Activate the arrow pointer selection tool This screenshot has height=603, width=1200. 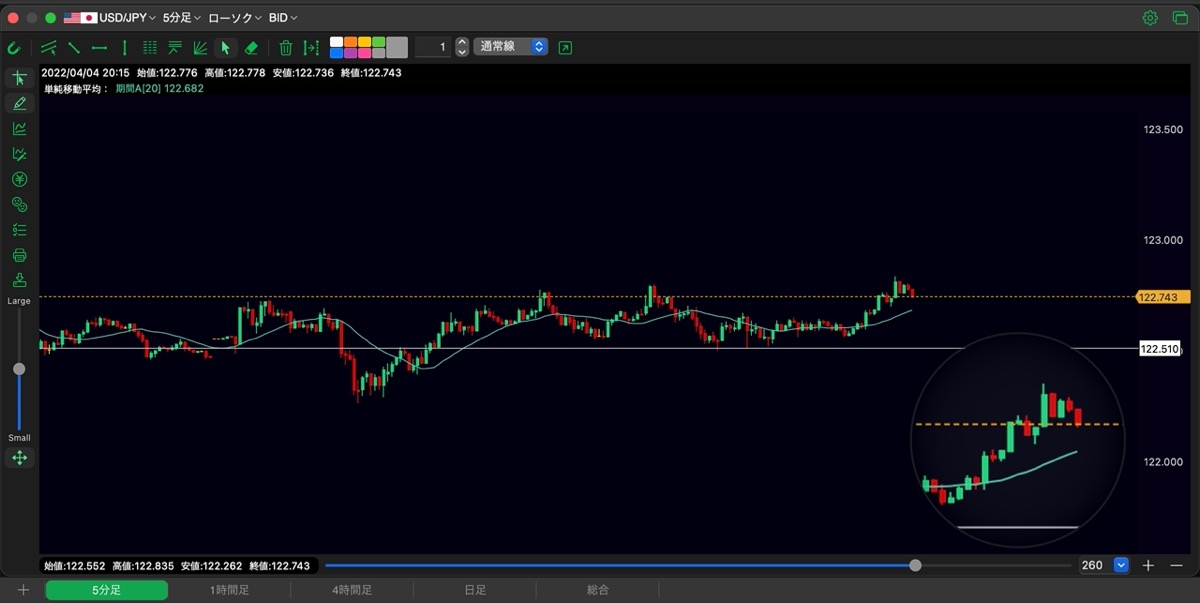click(x=226, y=47)
